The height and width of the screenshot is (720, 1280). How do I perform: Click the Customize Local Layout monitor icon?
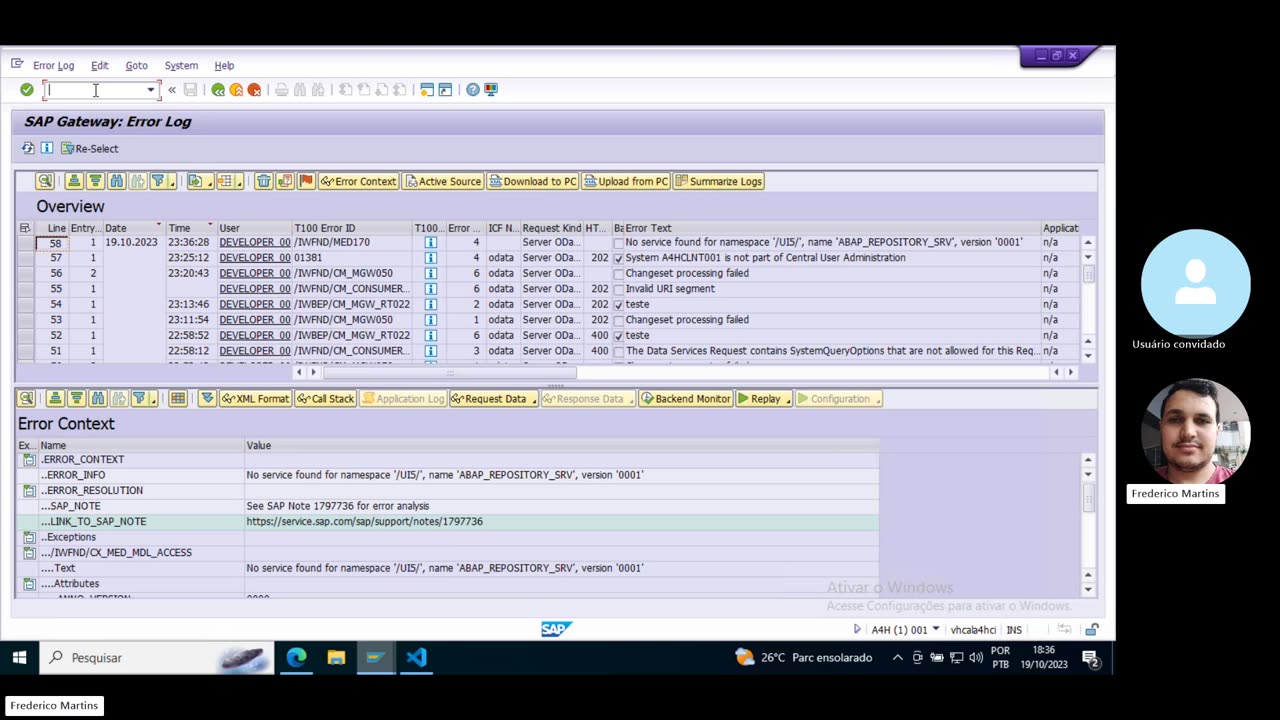click(x=491, y=90)
